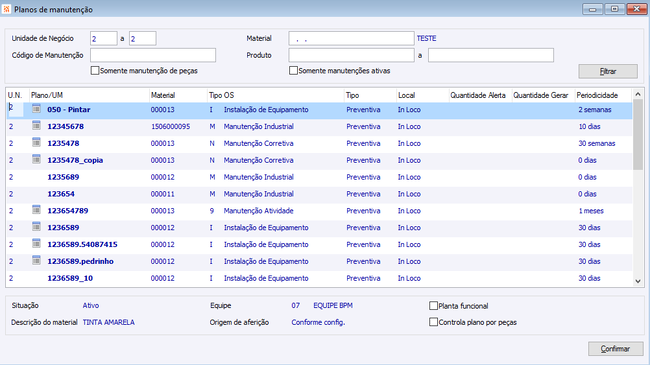Screen dimensions: 650x365
Task: Focus the Código de Manutenção input field
Action: coord(153,55)
